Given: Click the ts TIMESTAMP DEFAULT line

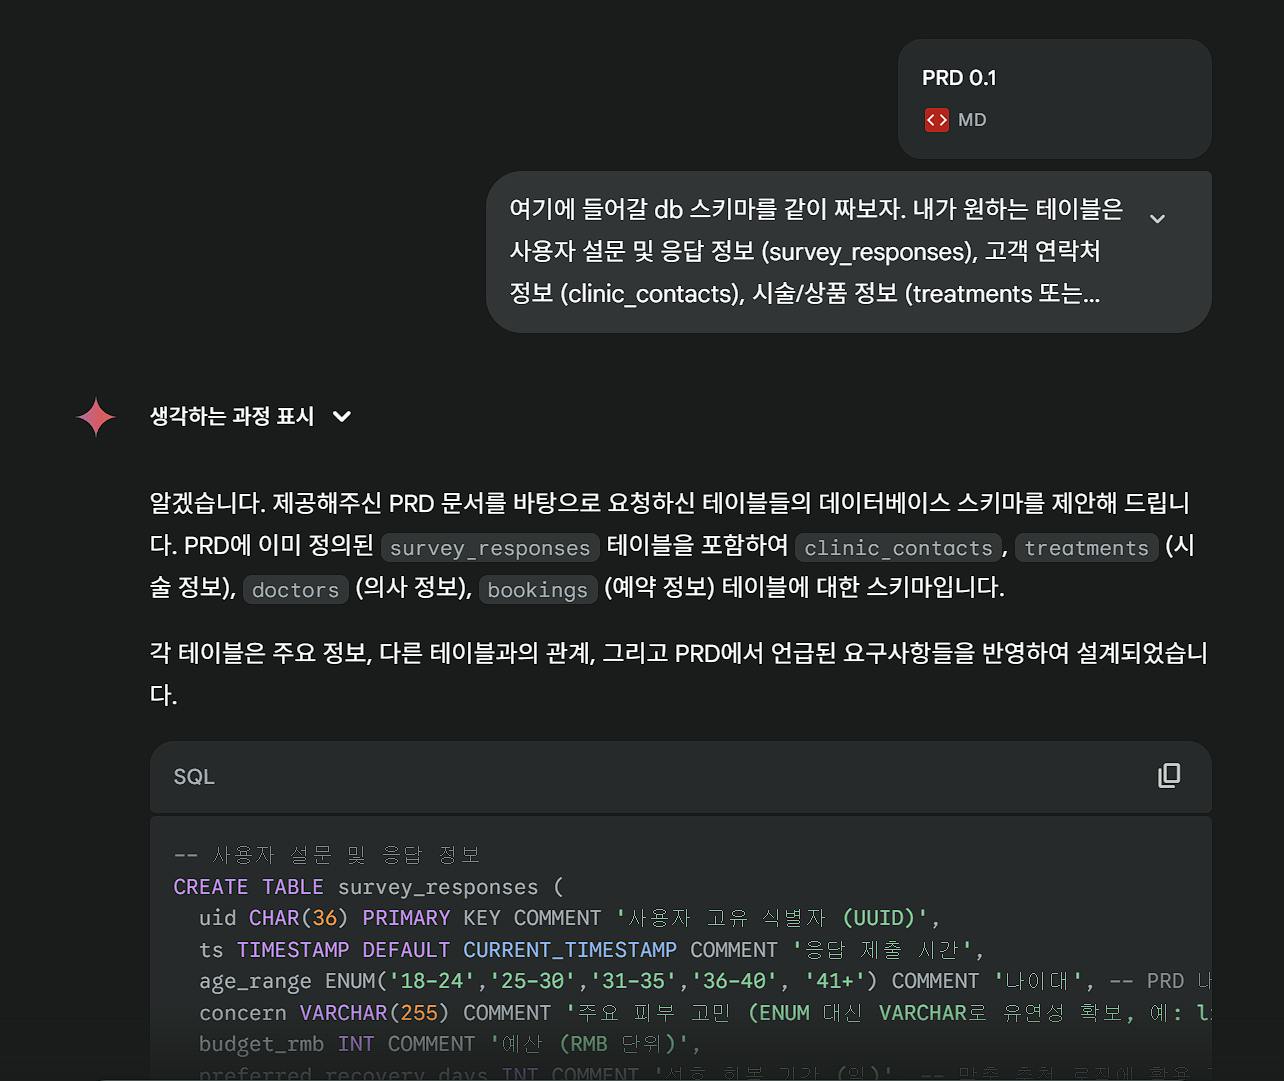Looking at the screenshot, I should pyautogui.click(x=591, y=950).
